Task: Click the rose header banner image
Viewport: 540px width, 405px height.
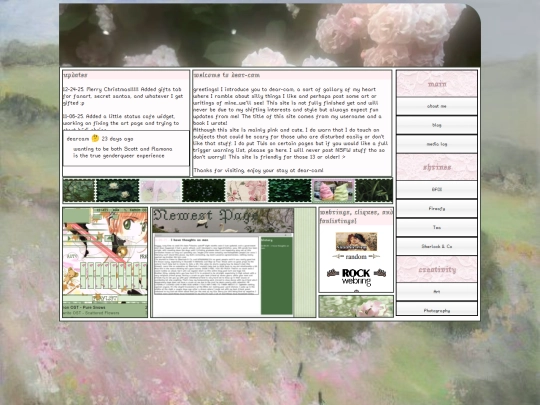Action: [270, 35]
